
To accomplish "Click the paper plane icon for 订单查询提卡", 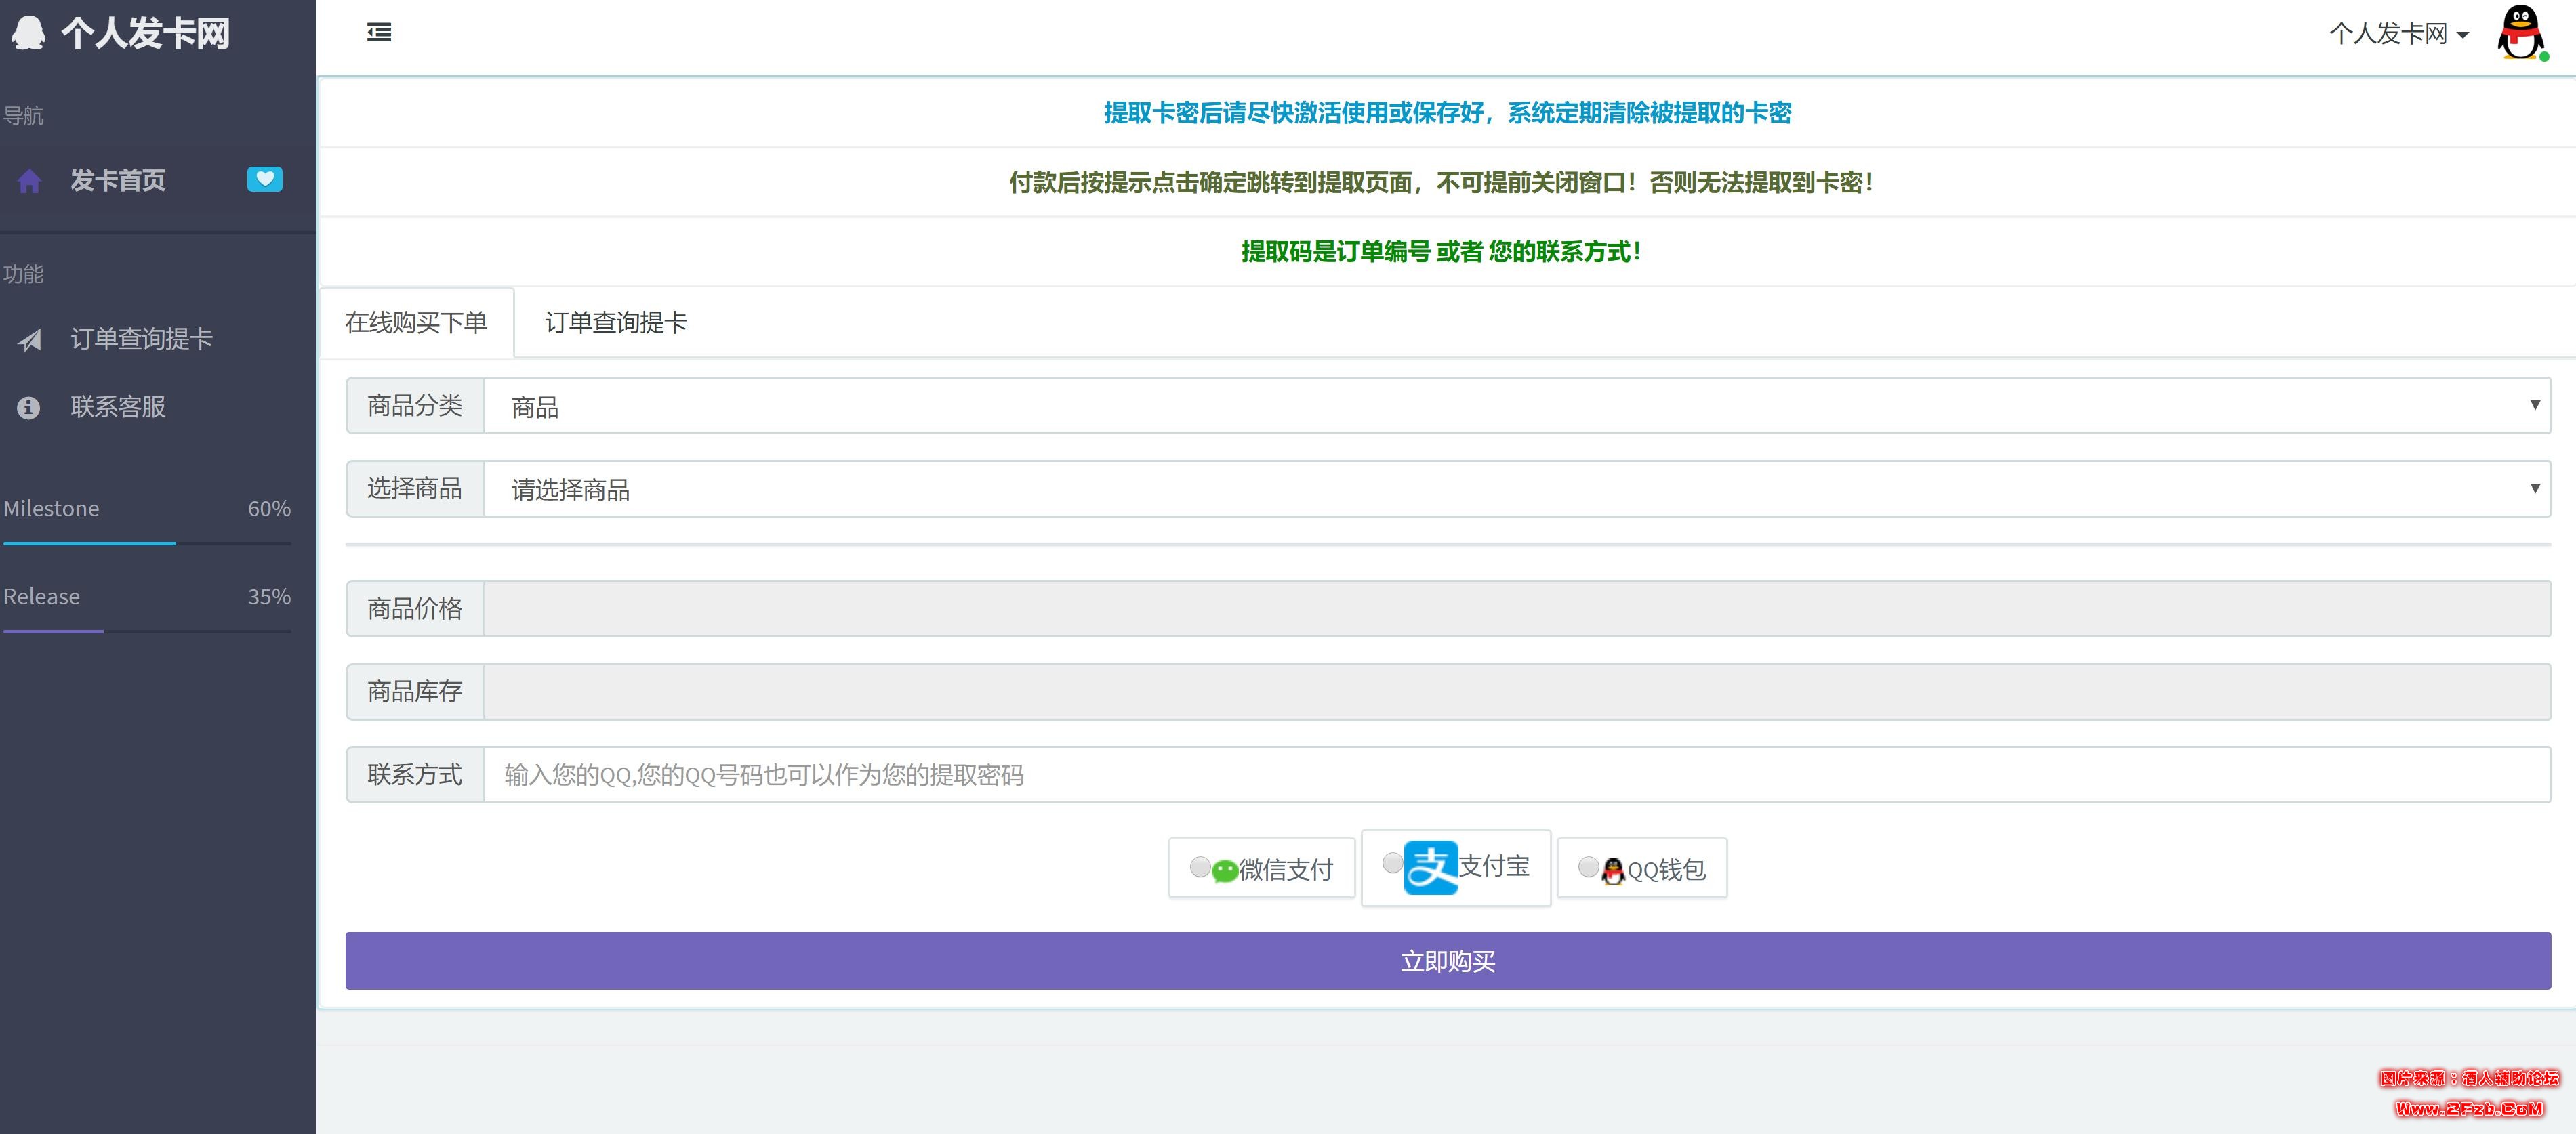I will click(30, 340).
